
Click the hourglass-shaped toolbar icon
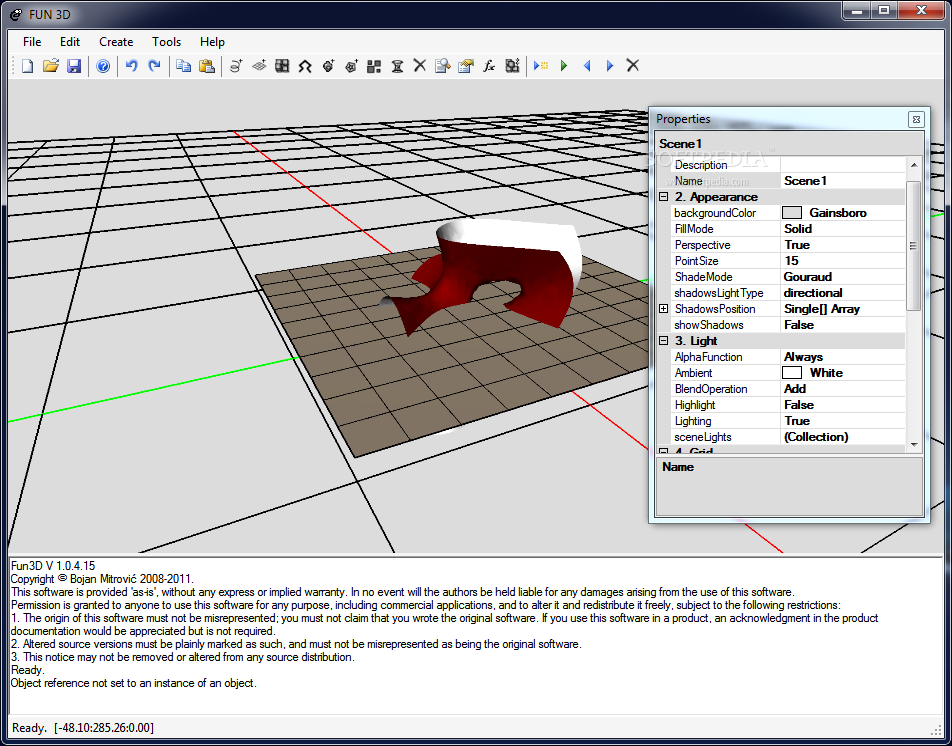point(397,66)
